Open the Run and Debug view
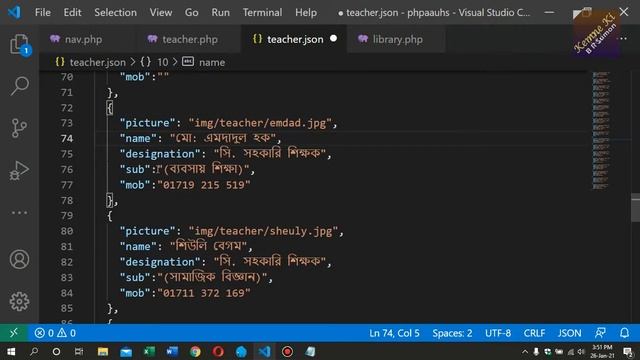 [19, 170]
